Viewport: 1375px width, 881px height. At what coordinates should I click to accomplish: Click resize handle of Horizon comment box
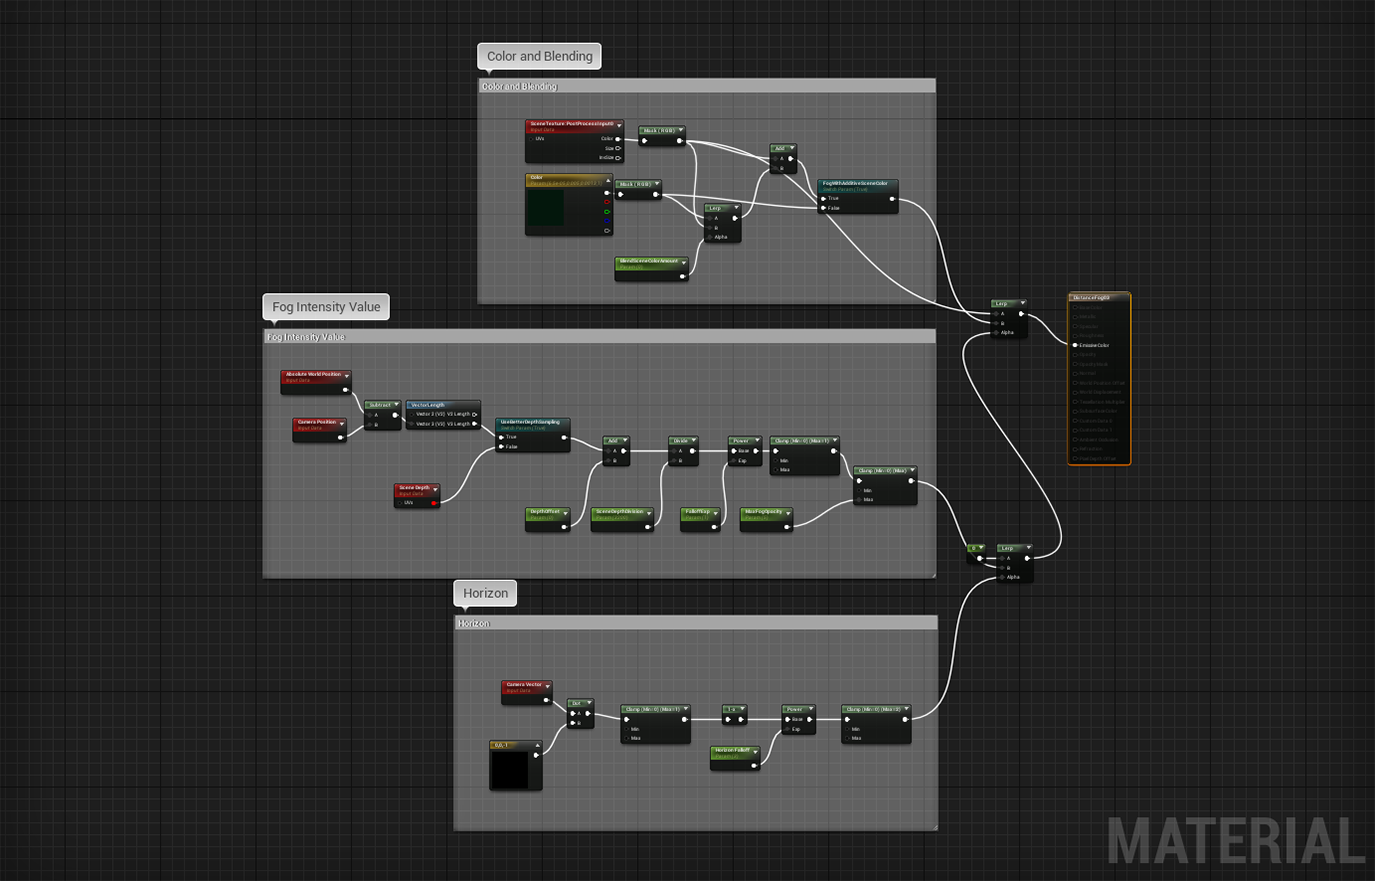[x=934, y=826]
